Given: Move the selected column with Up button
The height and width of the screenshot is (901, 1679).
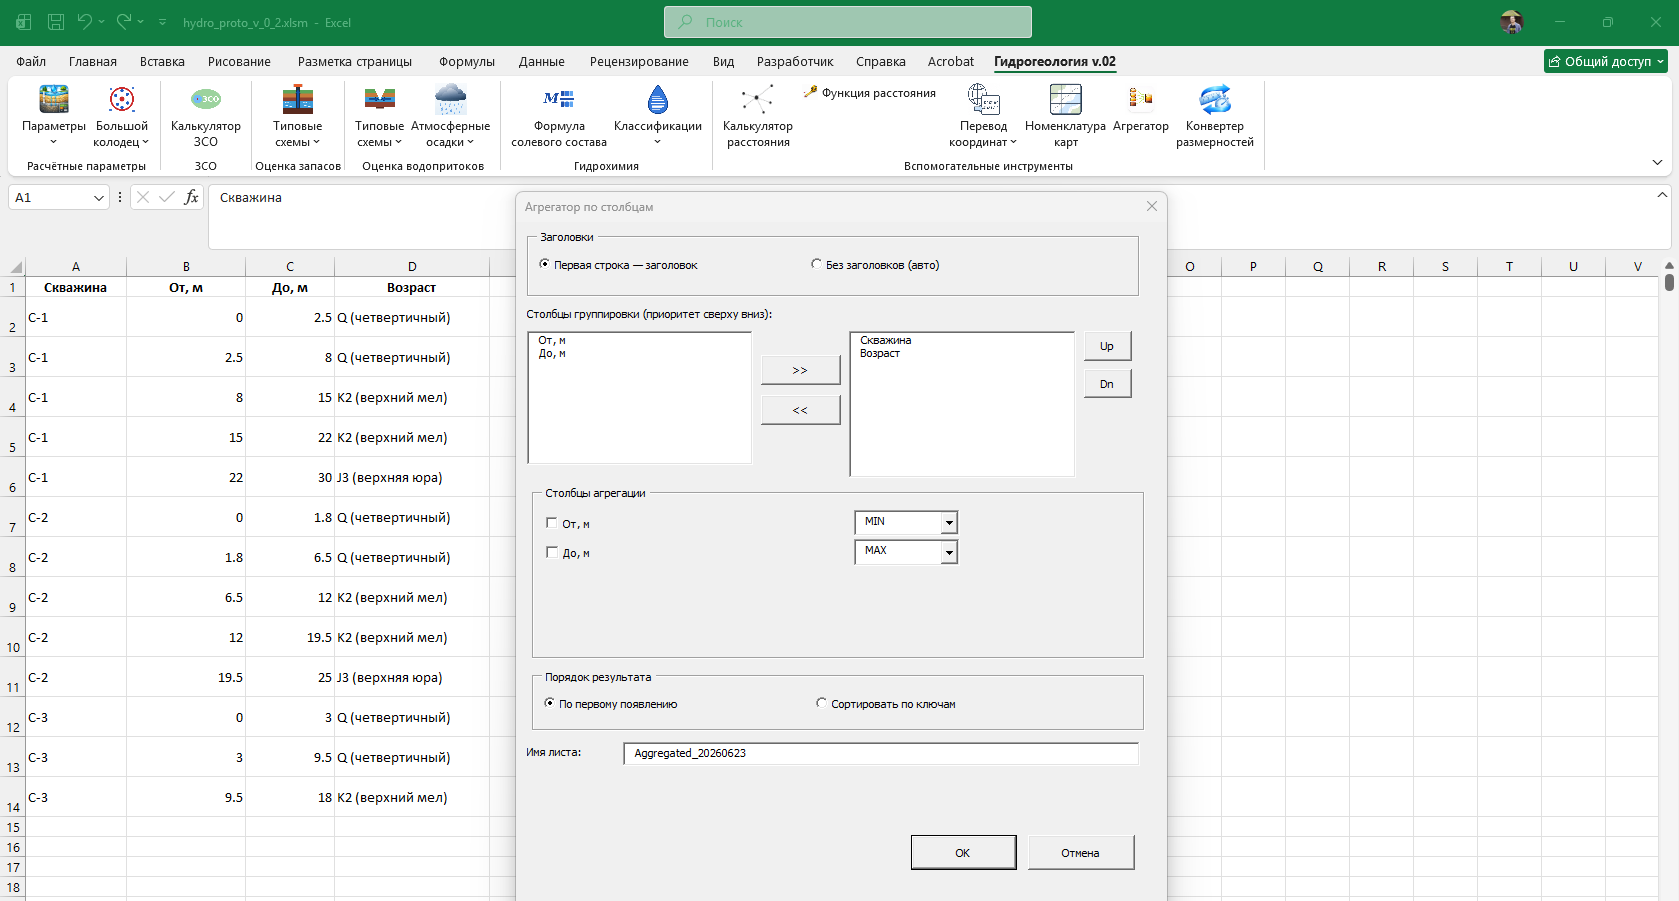Looking at the screenshot, I should 1107,346.
